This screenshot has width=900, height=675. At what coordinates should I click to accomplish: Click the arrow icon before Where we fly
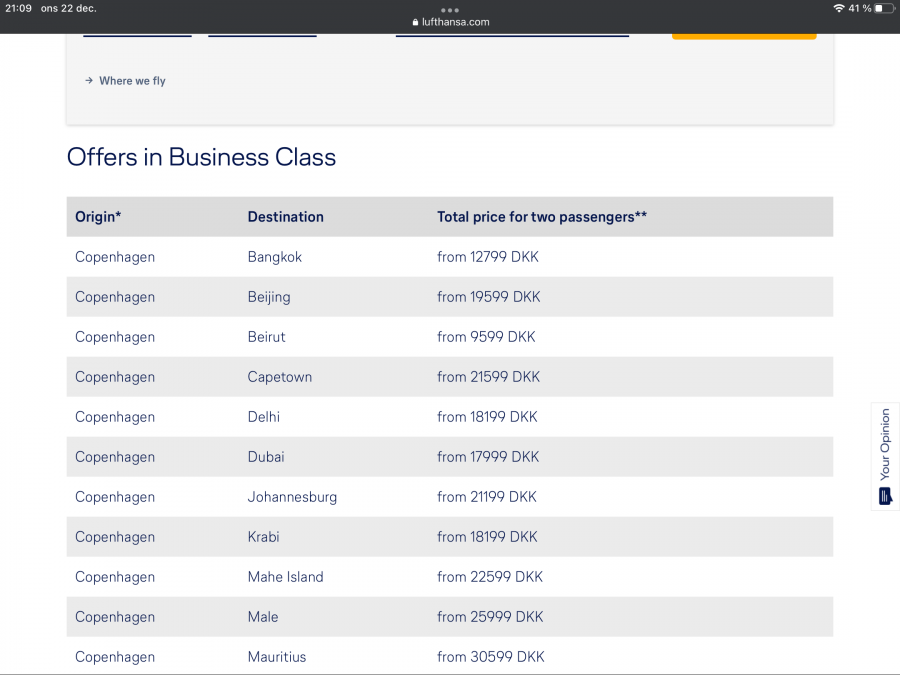click(x=89, y=81)
